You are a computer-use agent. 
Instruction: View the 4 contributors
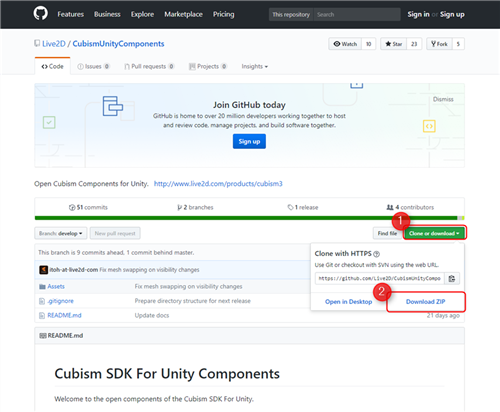click(410, 207)
